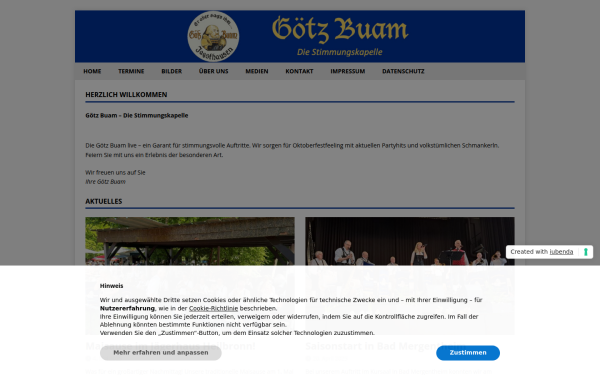Screen dimensions: 600x375
Task: Navigate to IMPRESSUM
Action: tap(347, 71)
